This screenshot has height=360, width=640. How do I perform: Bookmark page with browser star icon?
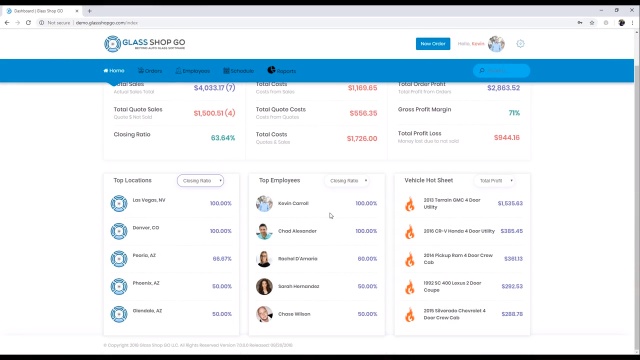[x=592, y=23]
